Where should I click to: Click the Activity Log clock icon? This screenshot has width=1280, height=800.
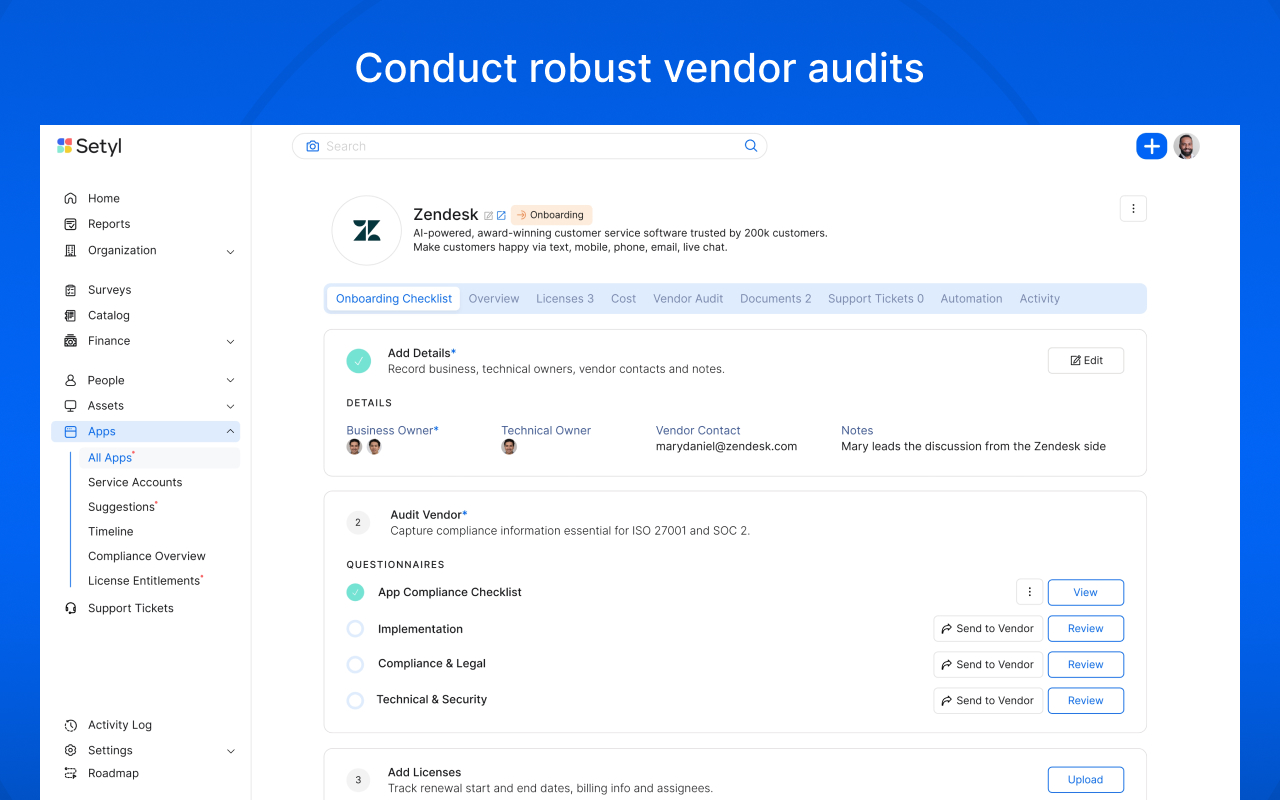[x=70, y=725]
